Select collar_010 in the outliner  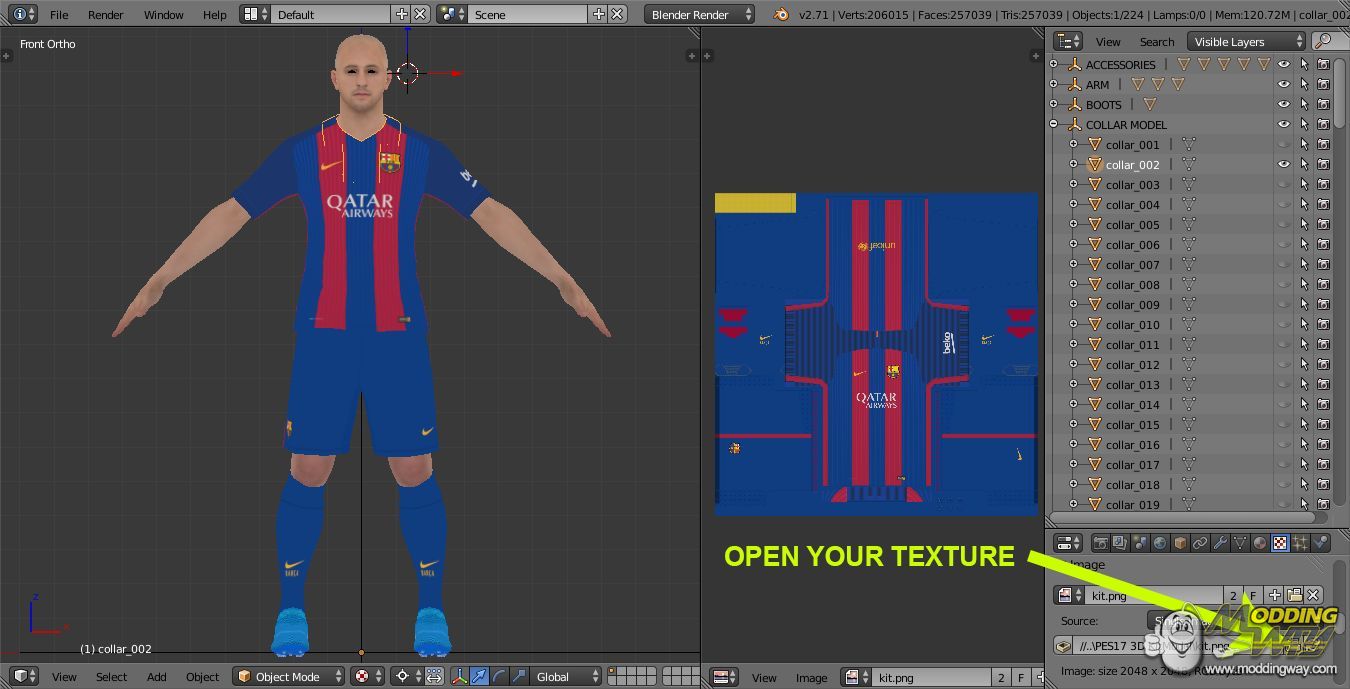1132,325
